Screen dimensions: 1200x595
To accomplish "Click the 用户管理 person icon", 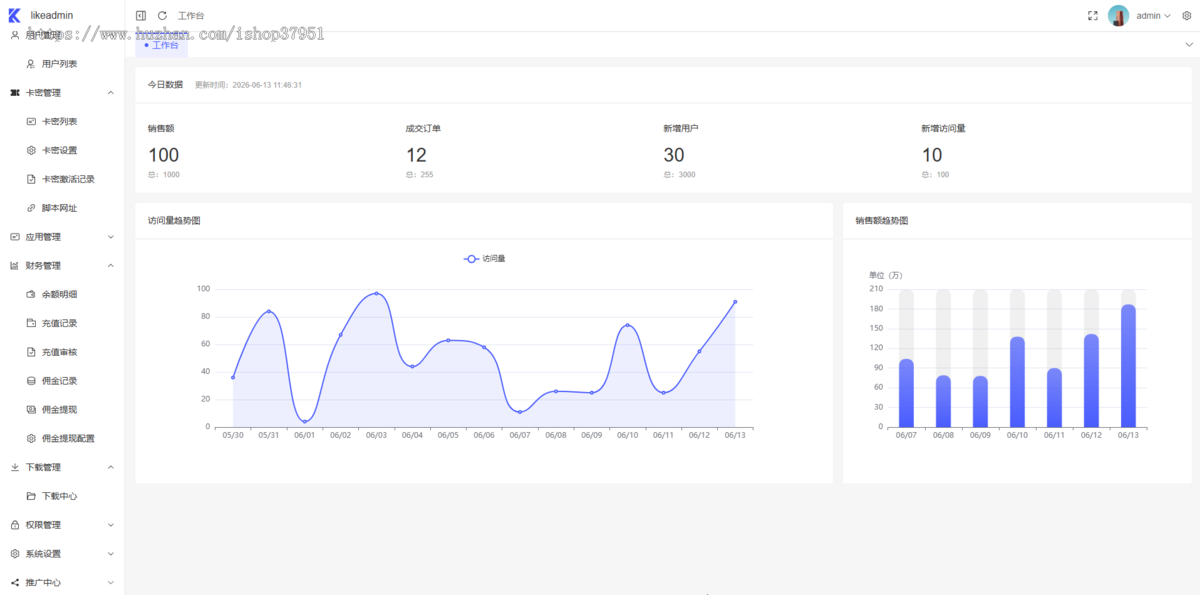I will 15,35.
